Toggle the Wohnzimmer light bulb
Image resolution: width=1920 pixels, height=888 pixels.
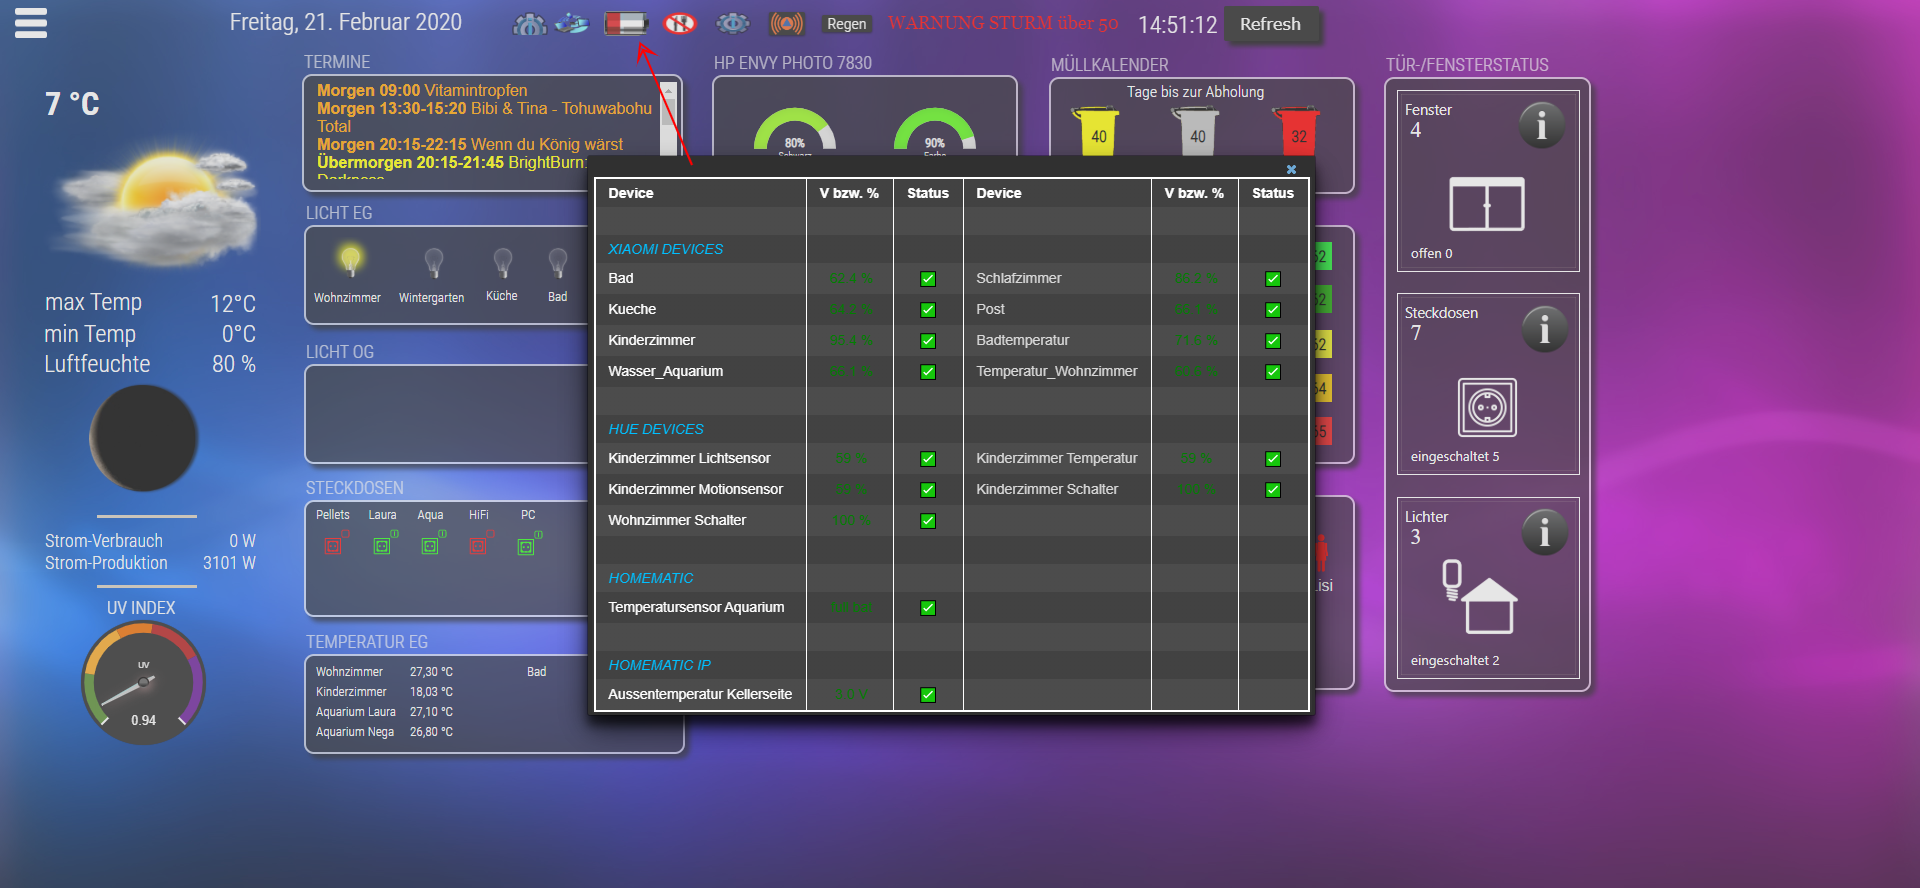pyautogui.click(x=349, y=262)
